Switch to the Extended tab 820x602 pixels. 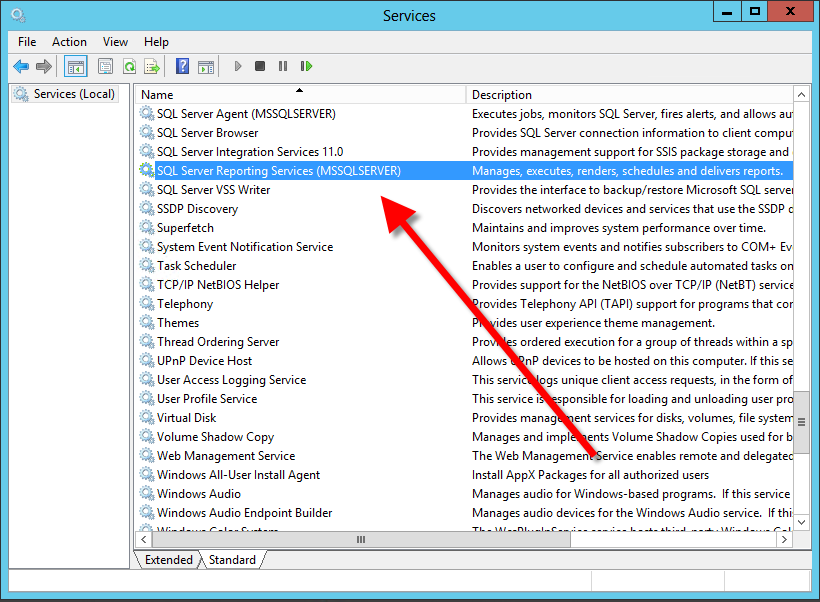[168, 560]
